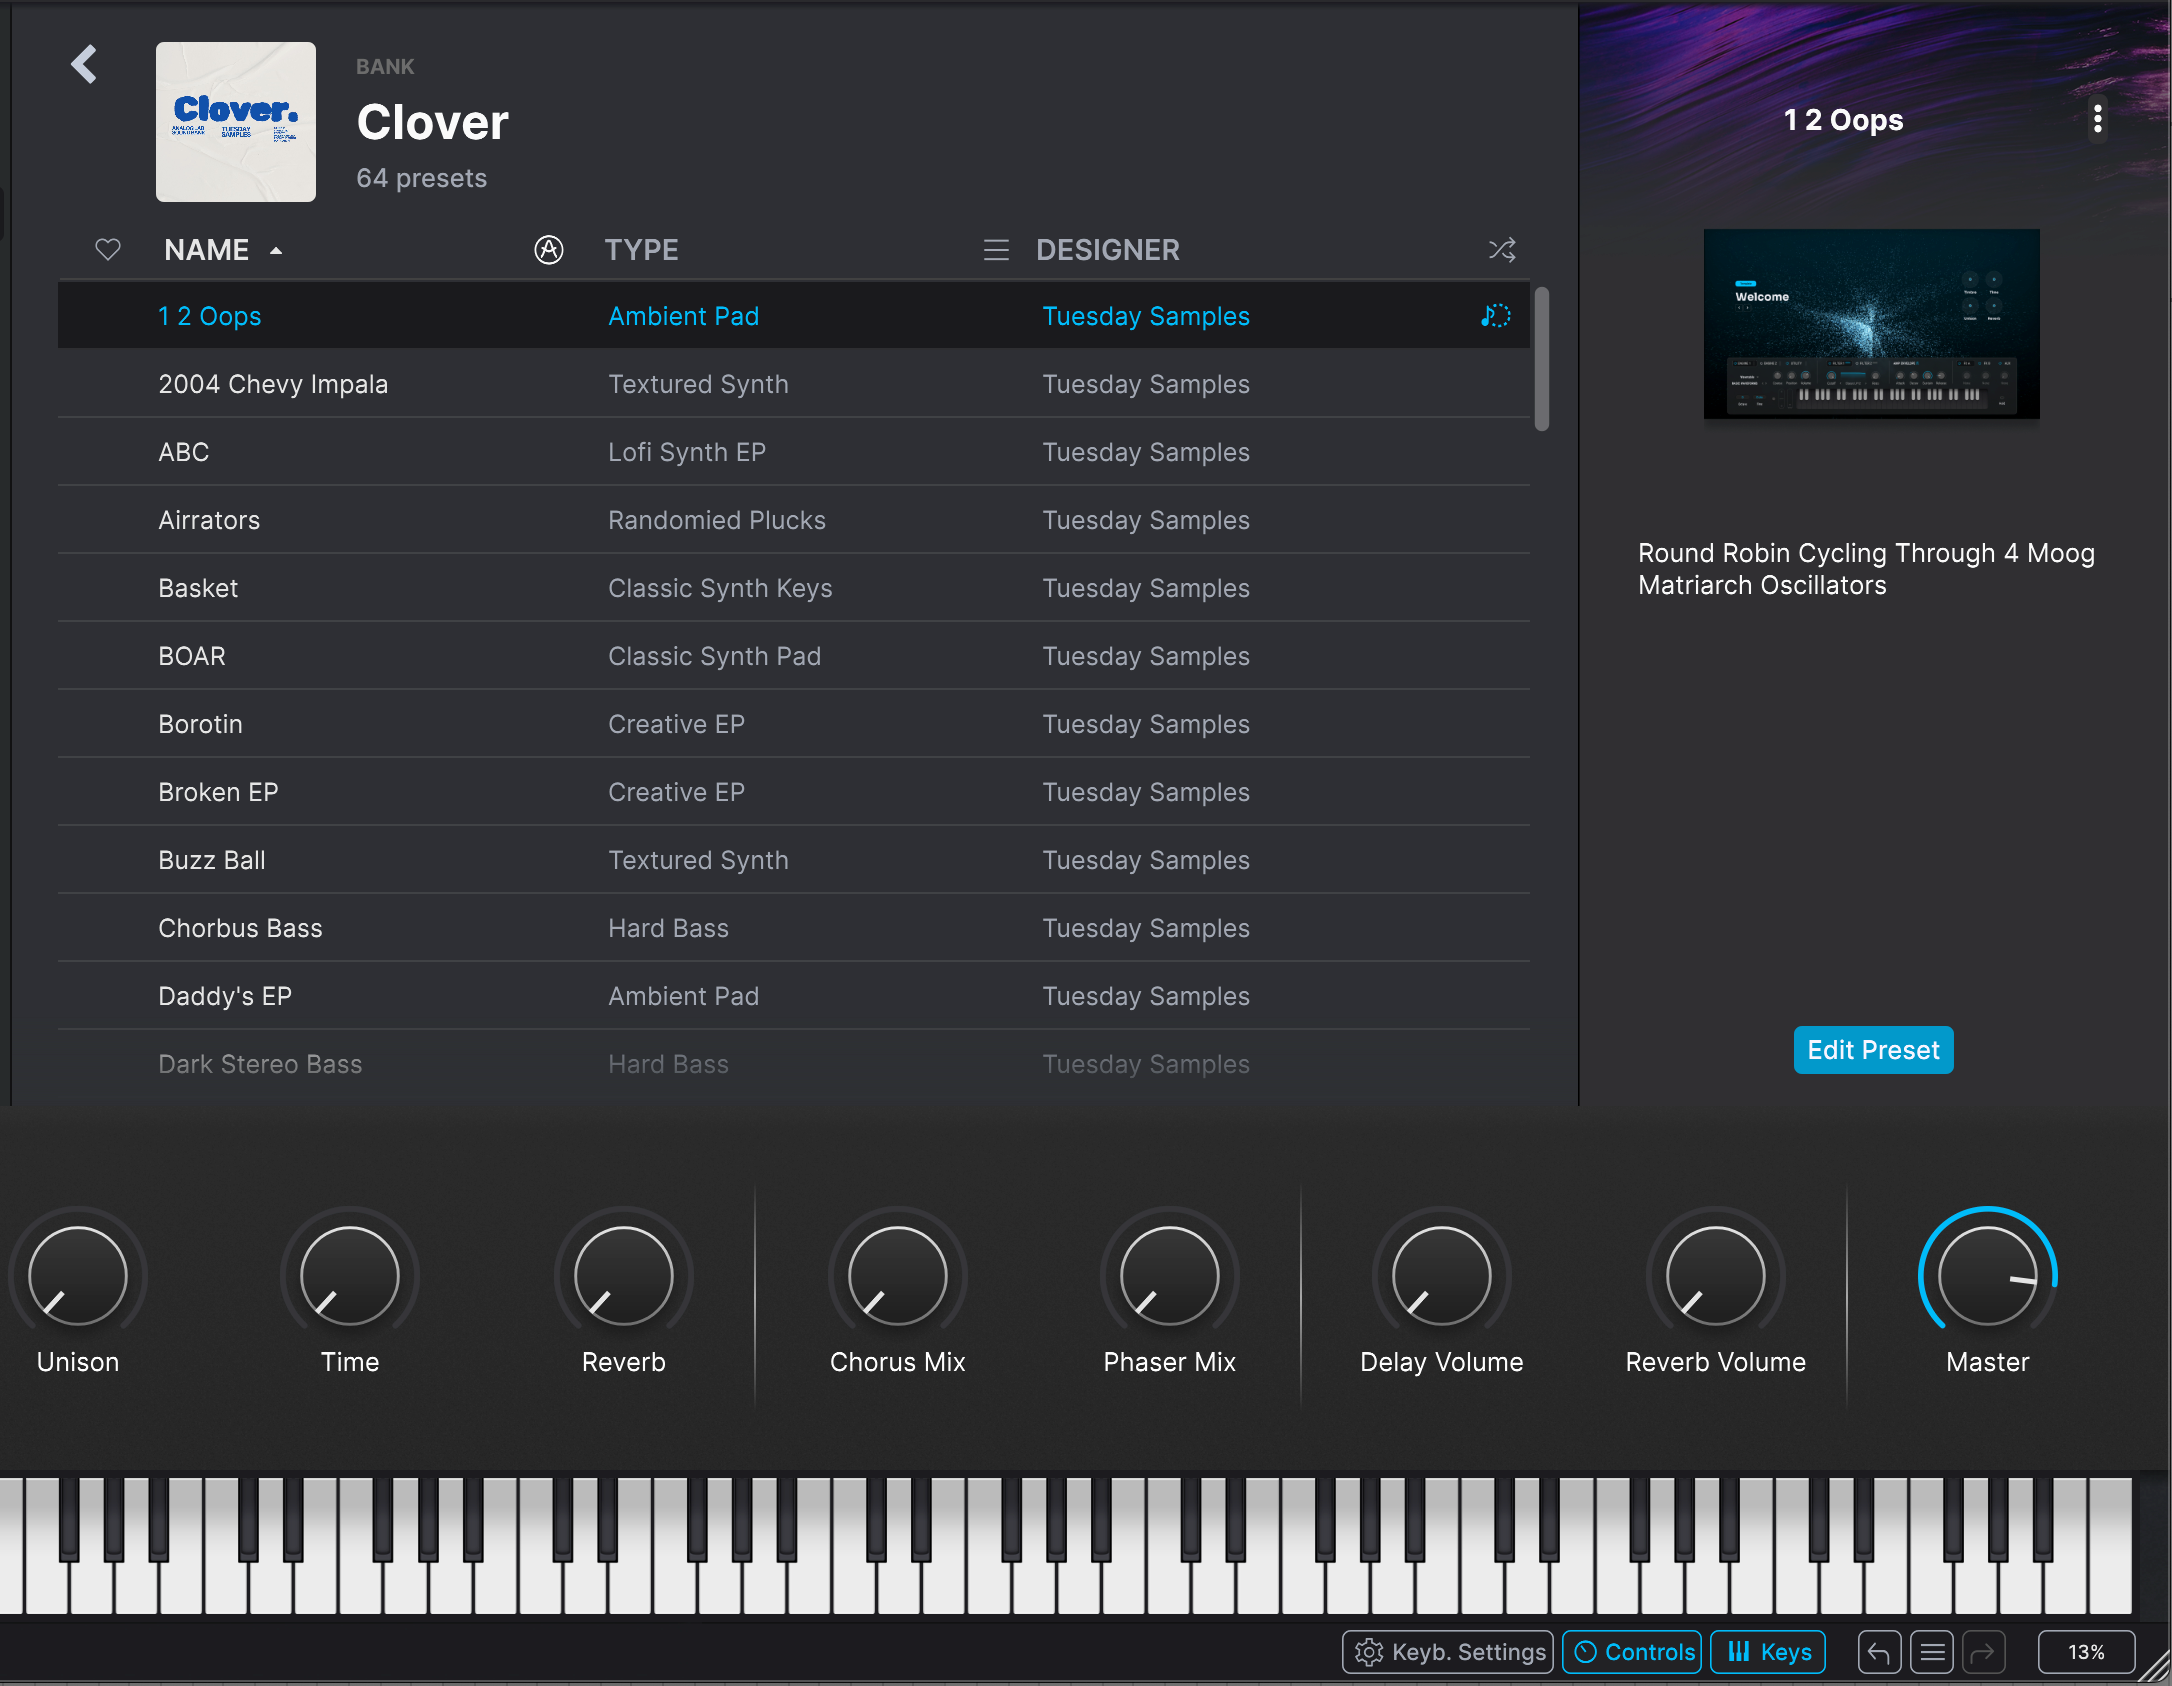This screenshot has height=1686, width=2172.
Task: Click the 1 2 Oops title in preset panel
Action: point(1843,120)
